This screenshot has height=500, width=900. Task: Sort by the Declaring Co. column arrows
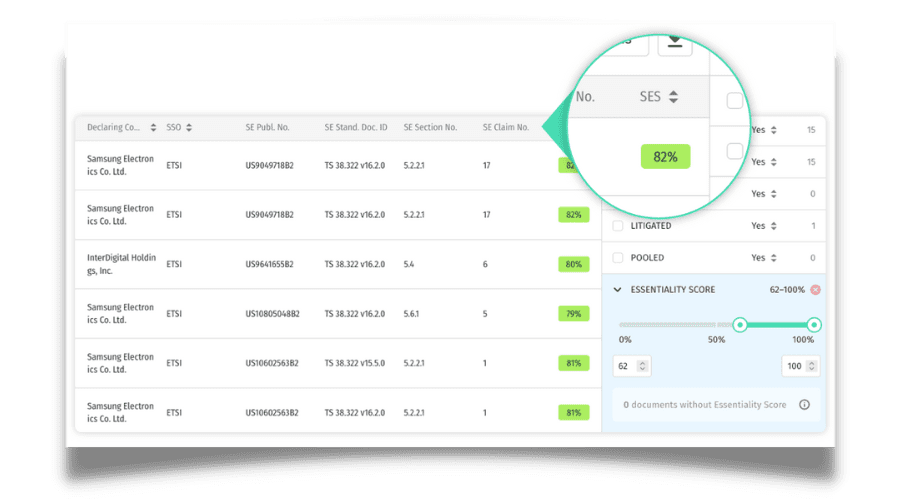coord(153,127)
